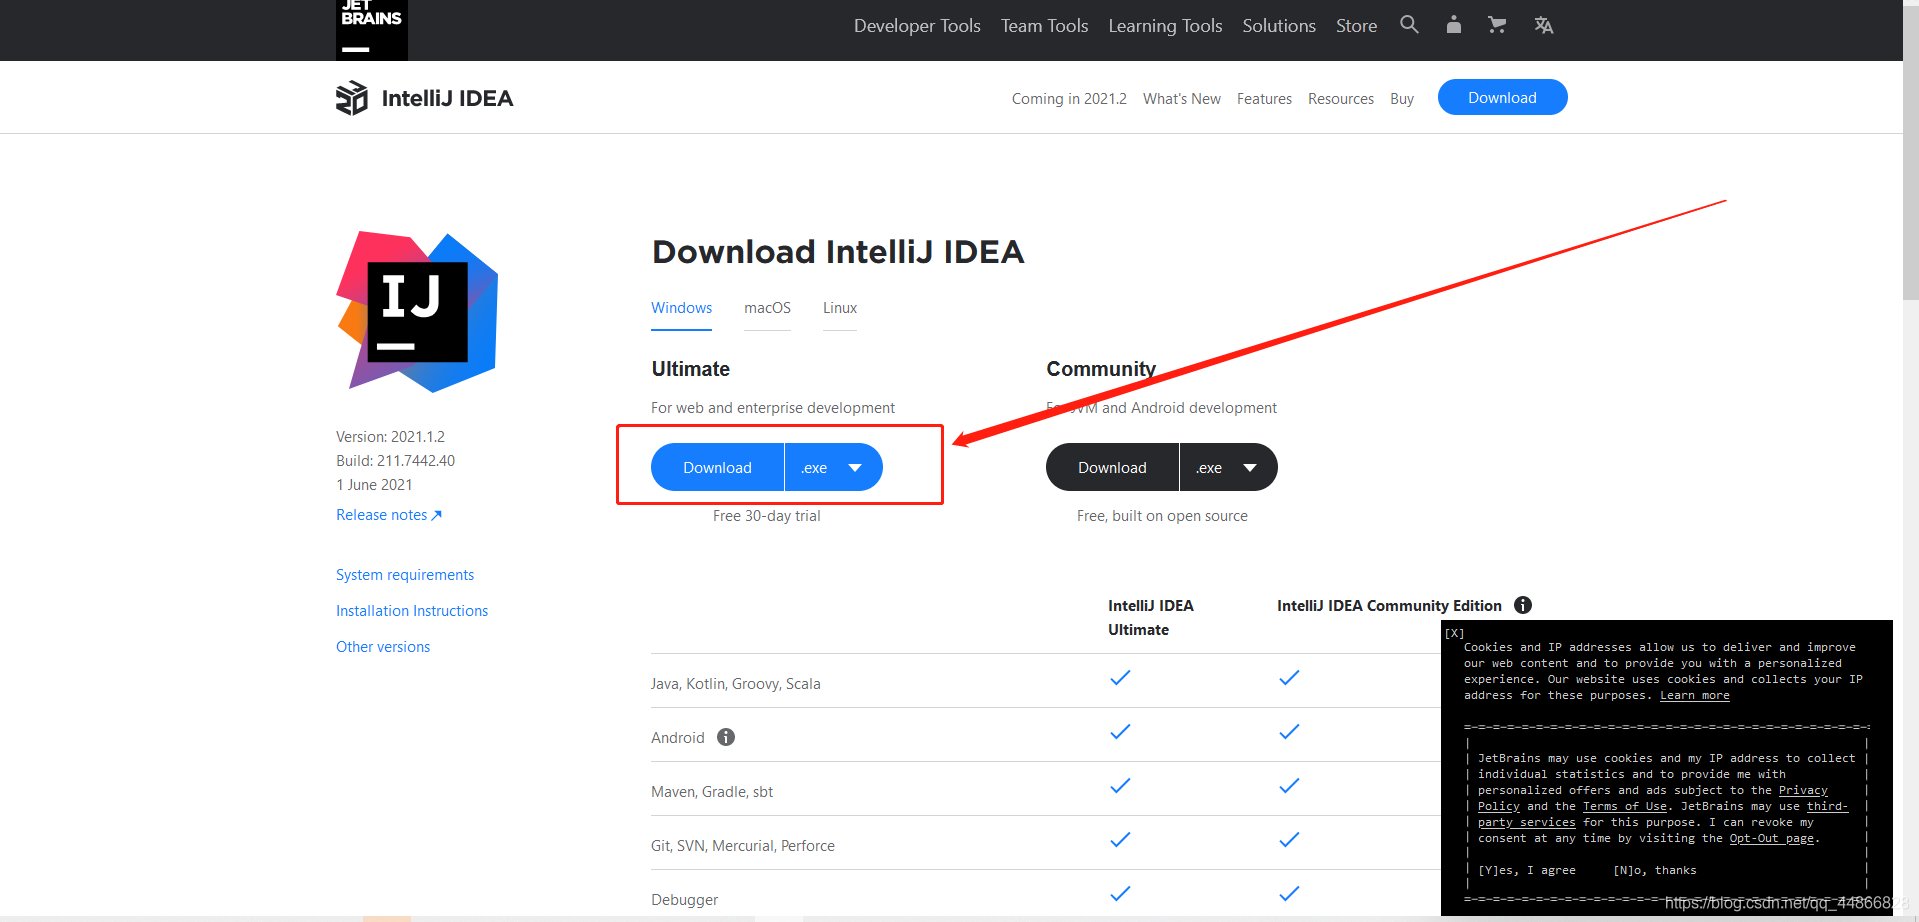Click the 'Free 30-day trial' text
The image size is (1919, 922).
(766, 516)
